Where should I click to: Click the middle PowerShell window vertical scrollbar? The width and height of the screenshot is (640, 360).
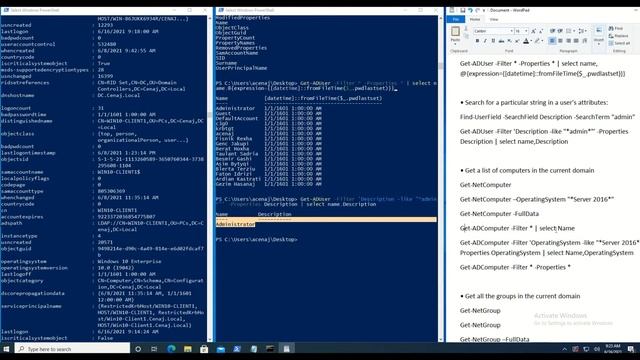(440, 178)
